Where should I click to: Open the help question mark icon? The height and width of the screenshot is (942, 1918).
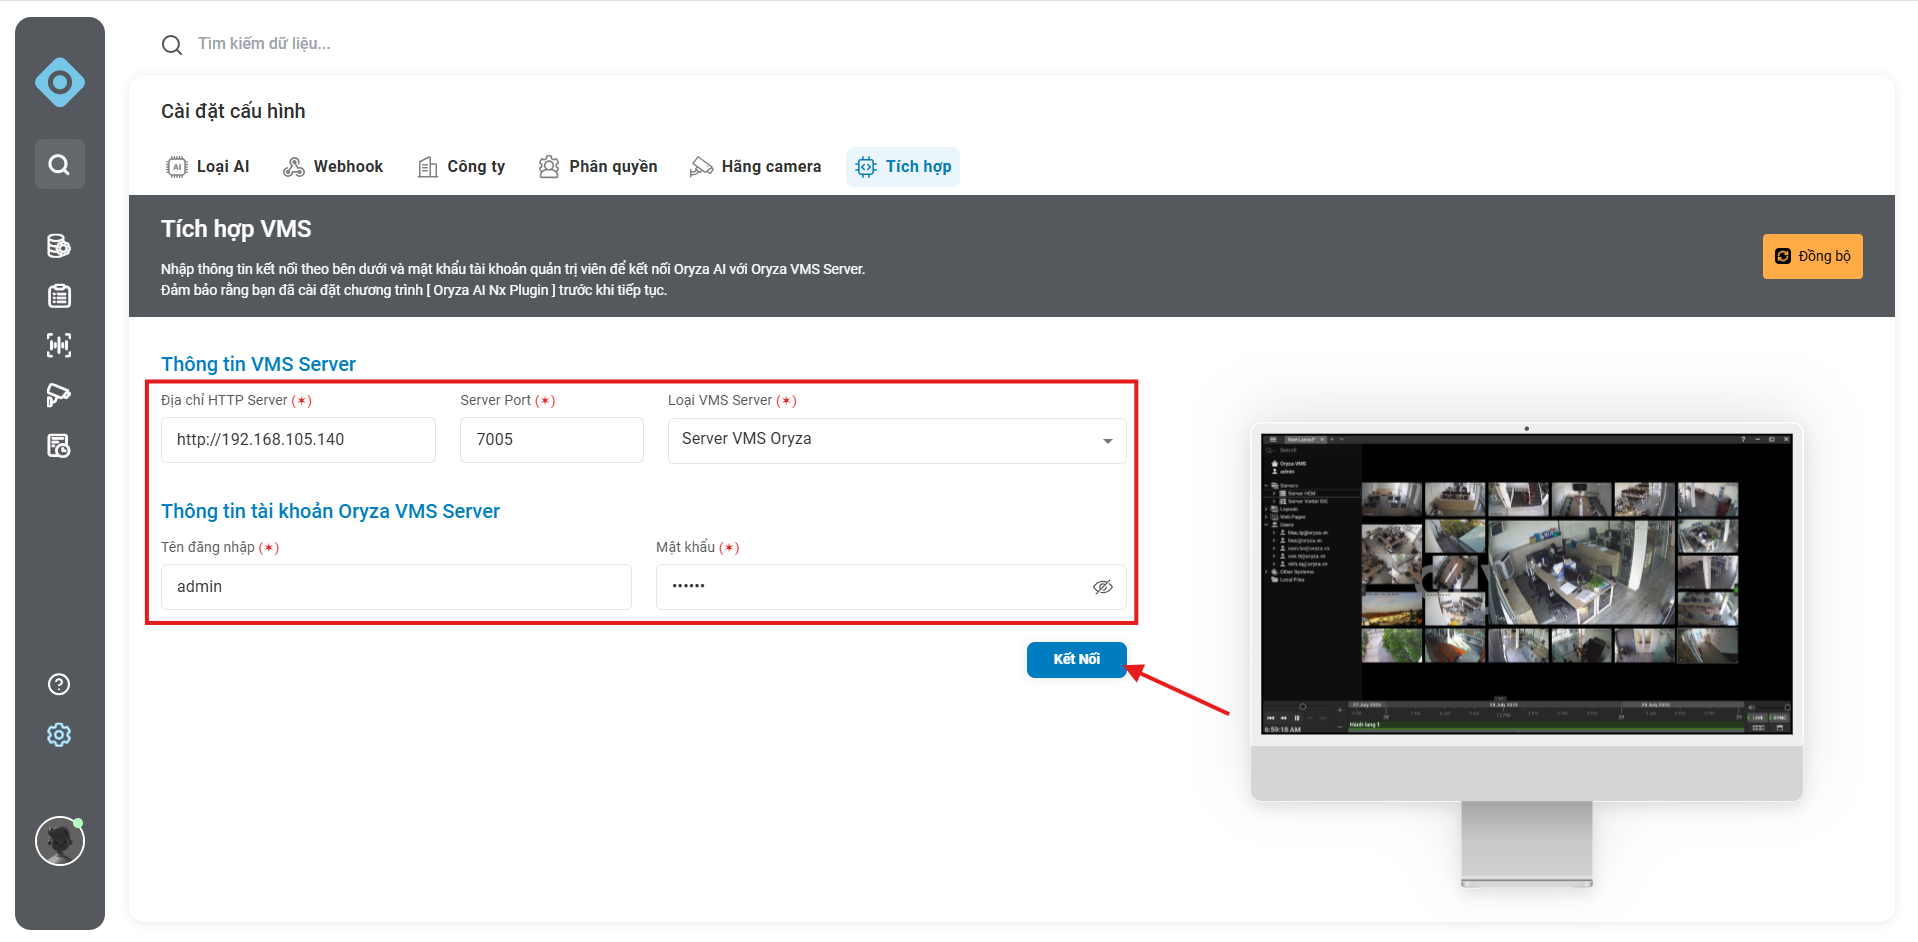pyautogui.click(x=59, y=684)
